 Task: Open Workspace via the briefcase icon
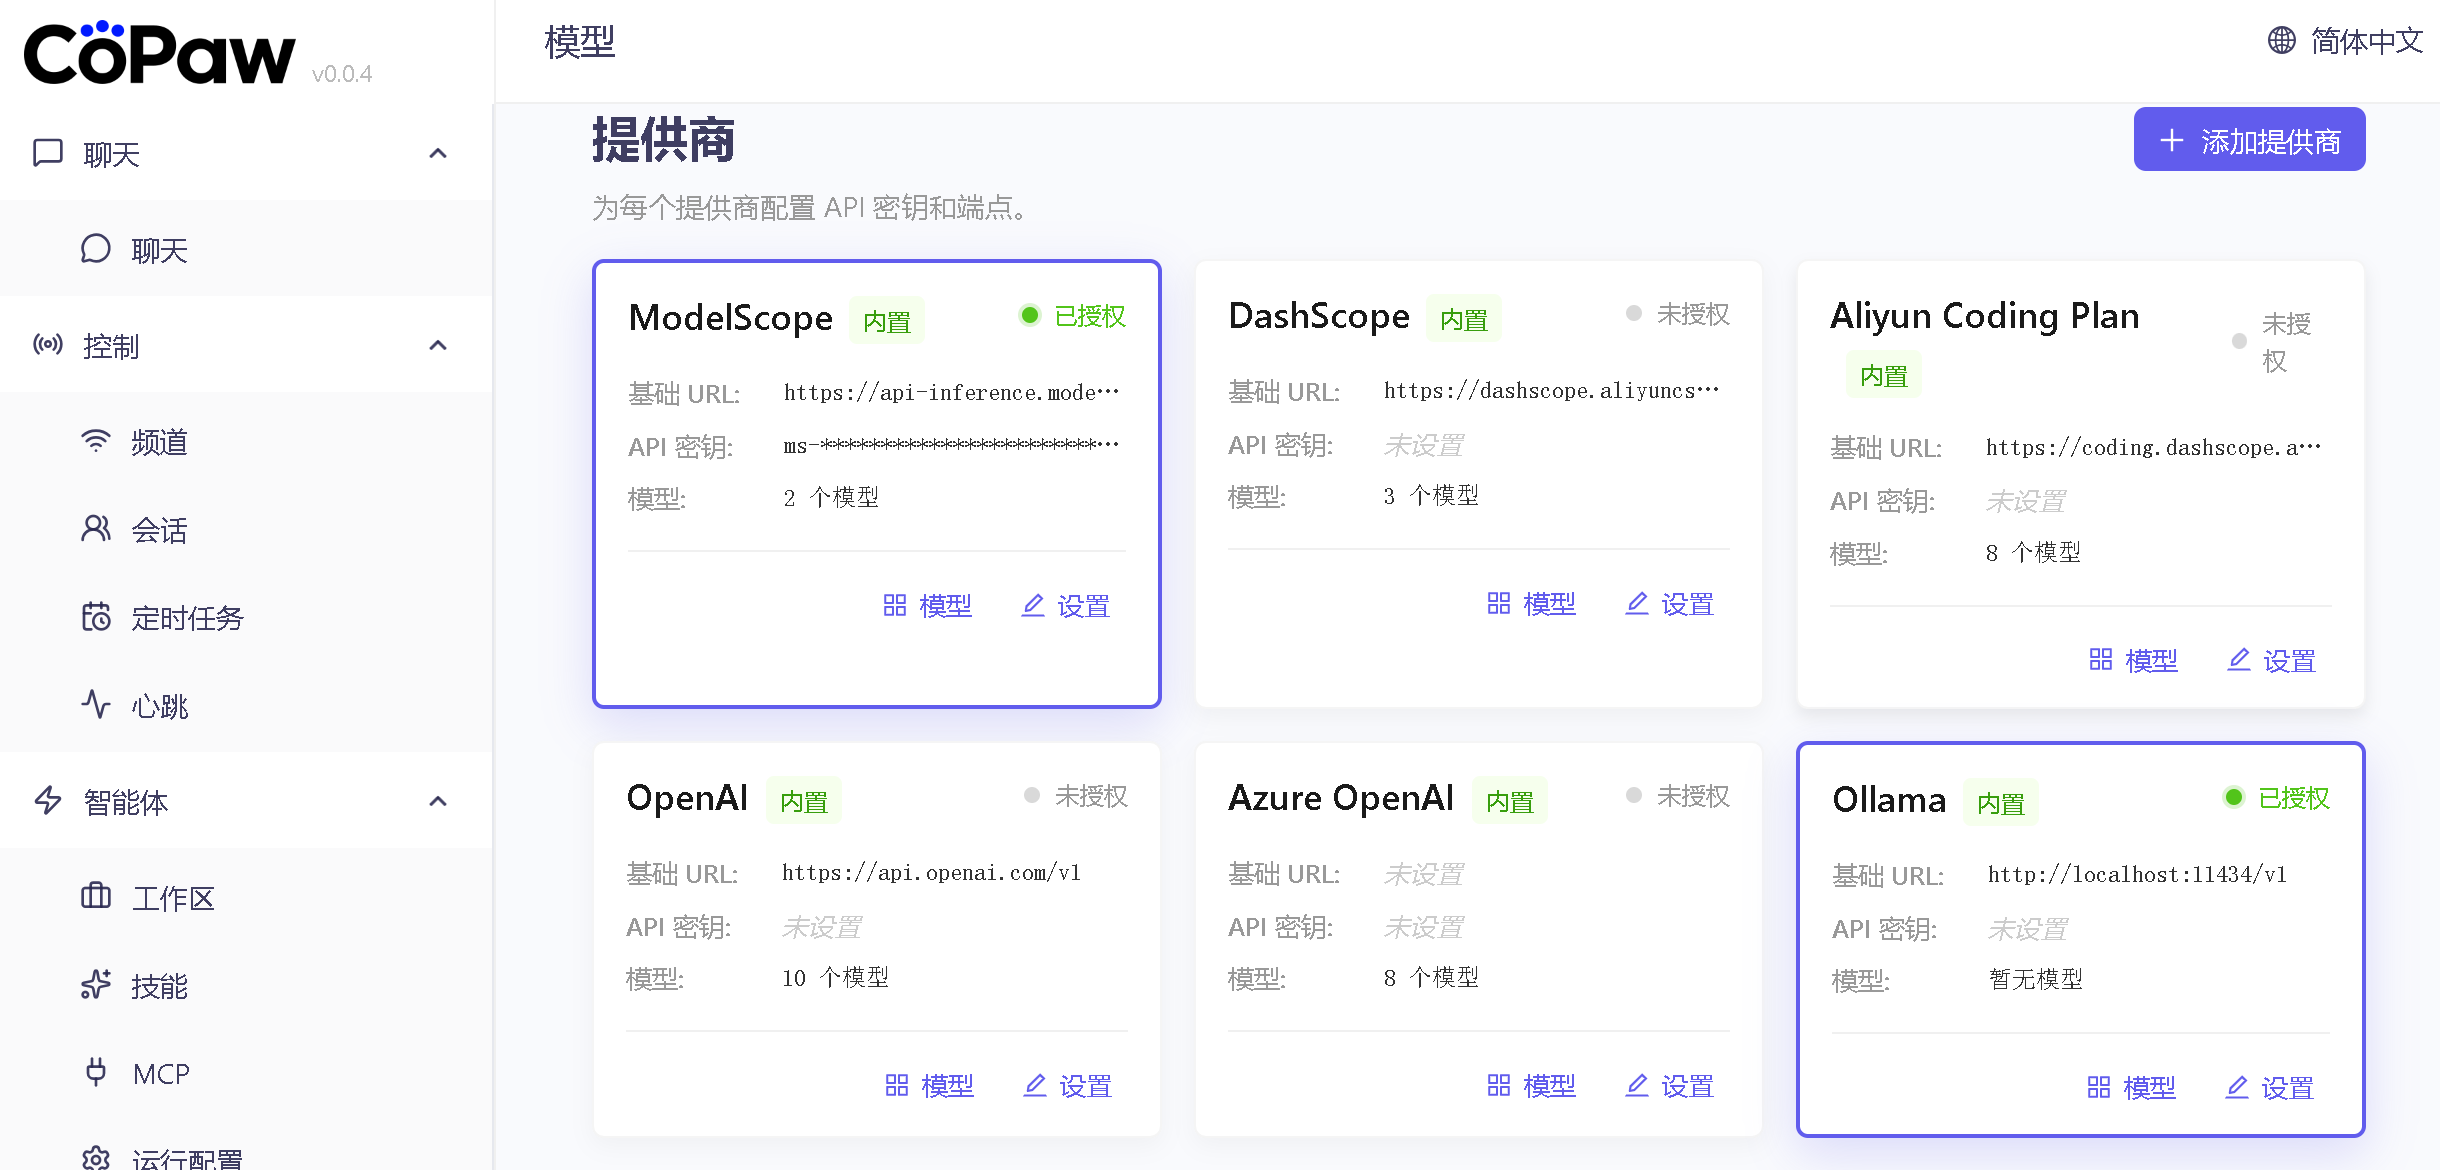coord(96,897)
